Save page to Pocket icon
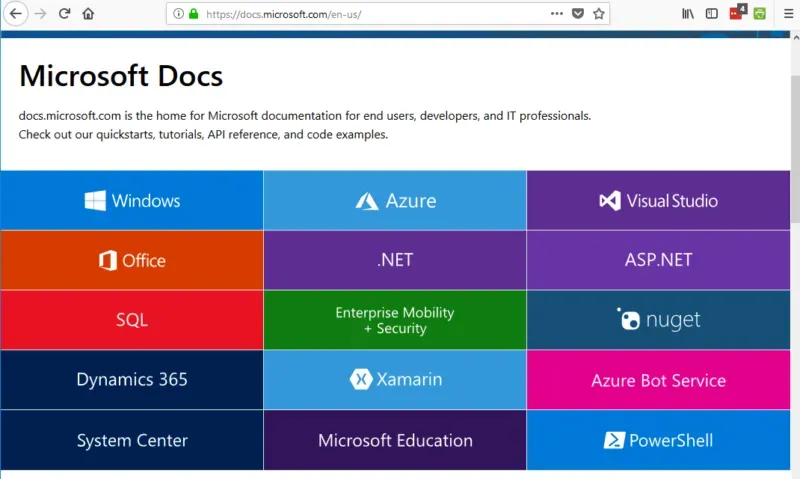800x479 pixels. pyautogui.click(x=578, y=14)
